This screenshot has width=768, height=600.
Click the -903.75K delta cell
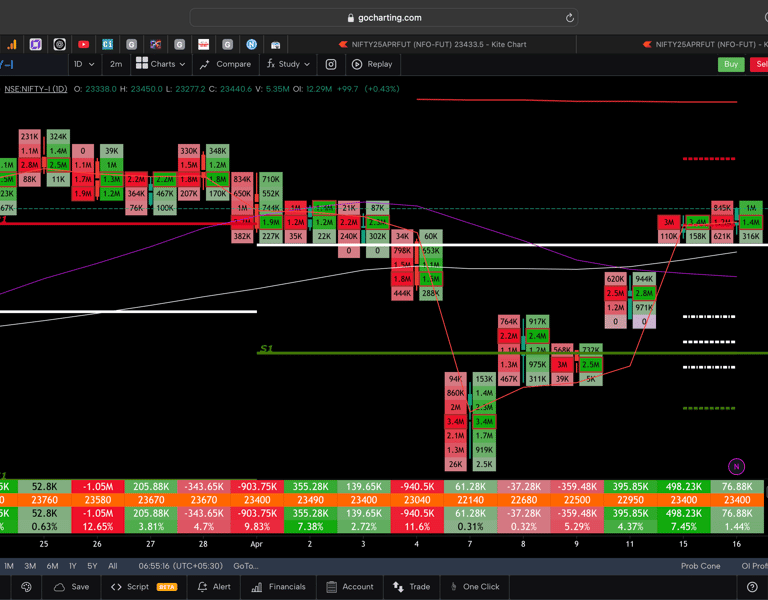click(x=257, y=486)
